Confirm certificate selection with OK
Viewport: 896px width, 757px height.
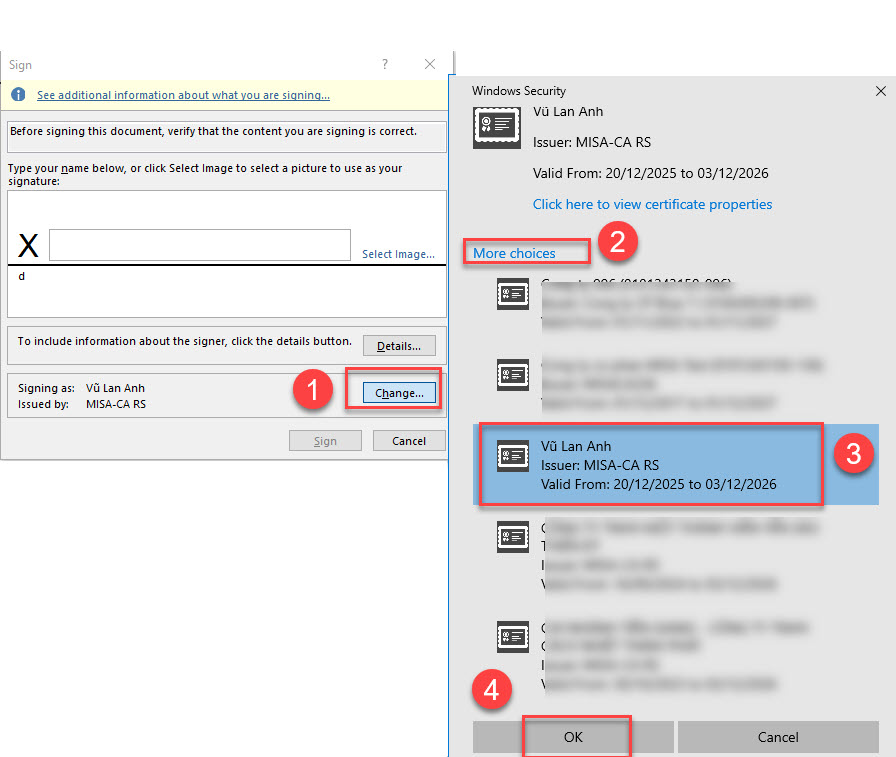pyautogui.click(x=572, y=737)
